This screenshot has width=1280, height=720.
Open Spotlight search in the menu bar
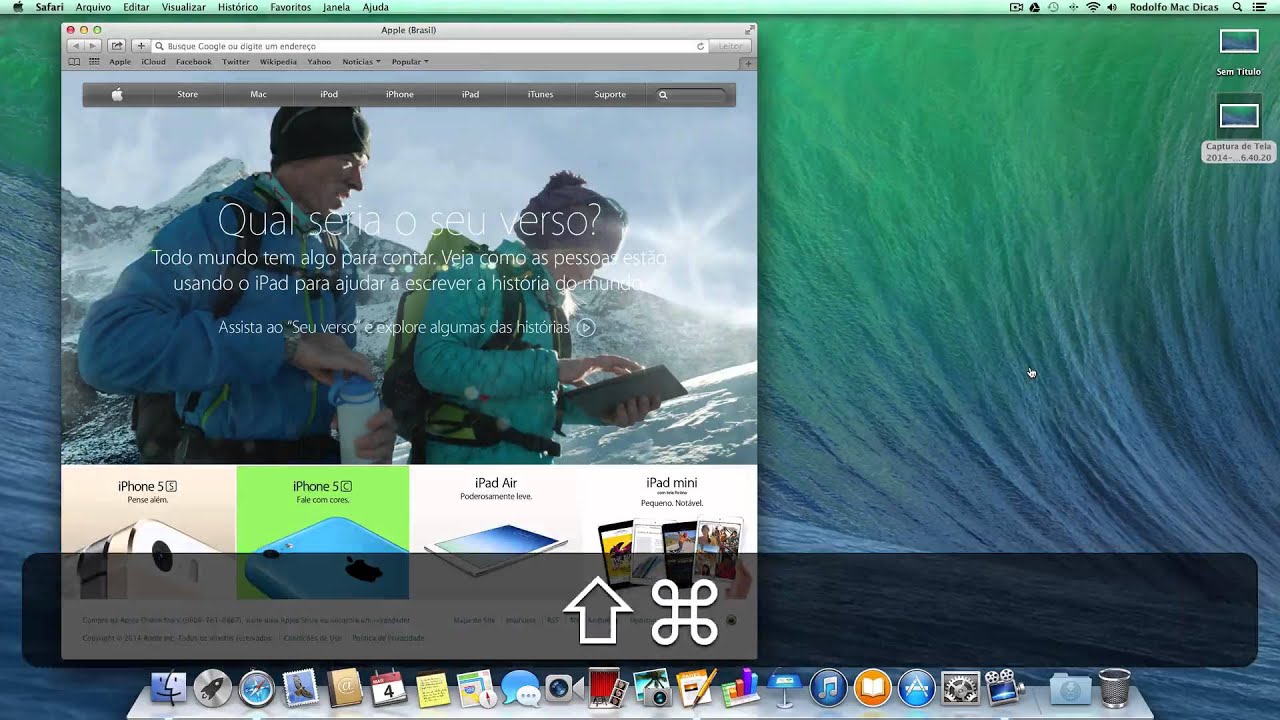tap(1237, 7)
